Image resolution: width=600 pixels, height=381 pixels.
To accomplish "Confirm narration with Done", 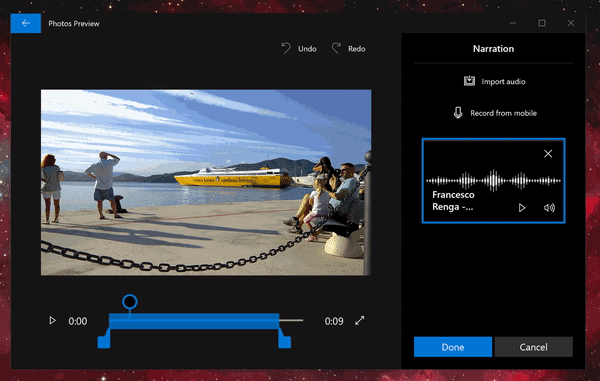I will click(x=453, y=347).
